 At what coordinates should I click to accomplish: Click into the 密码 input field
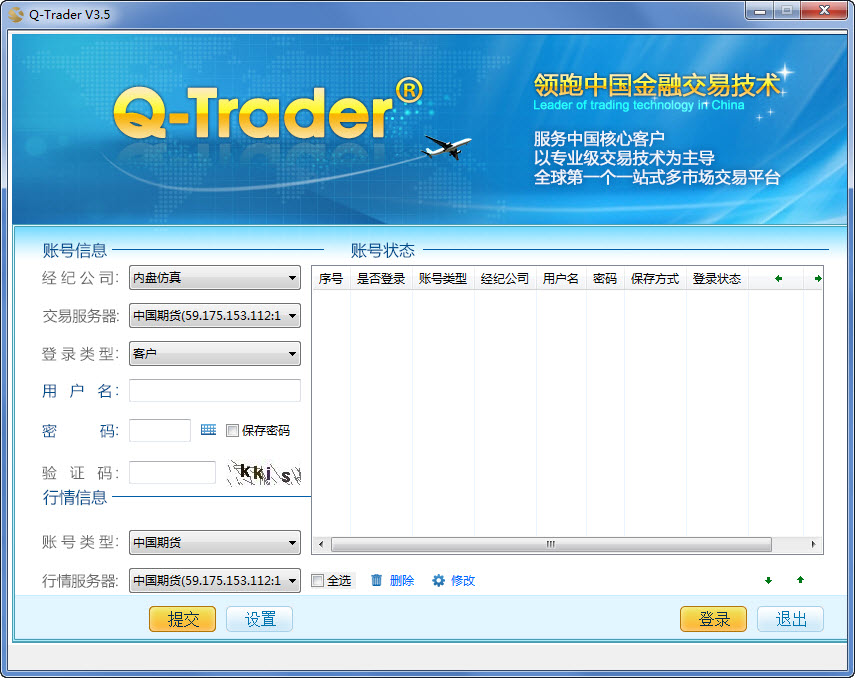coord(160,430)
